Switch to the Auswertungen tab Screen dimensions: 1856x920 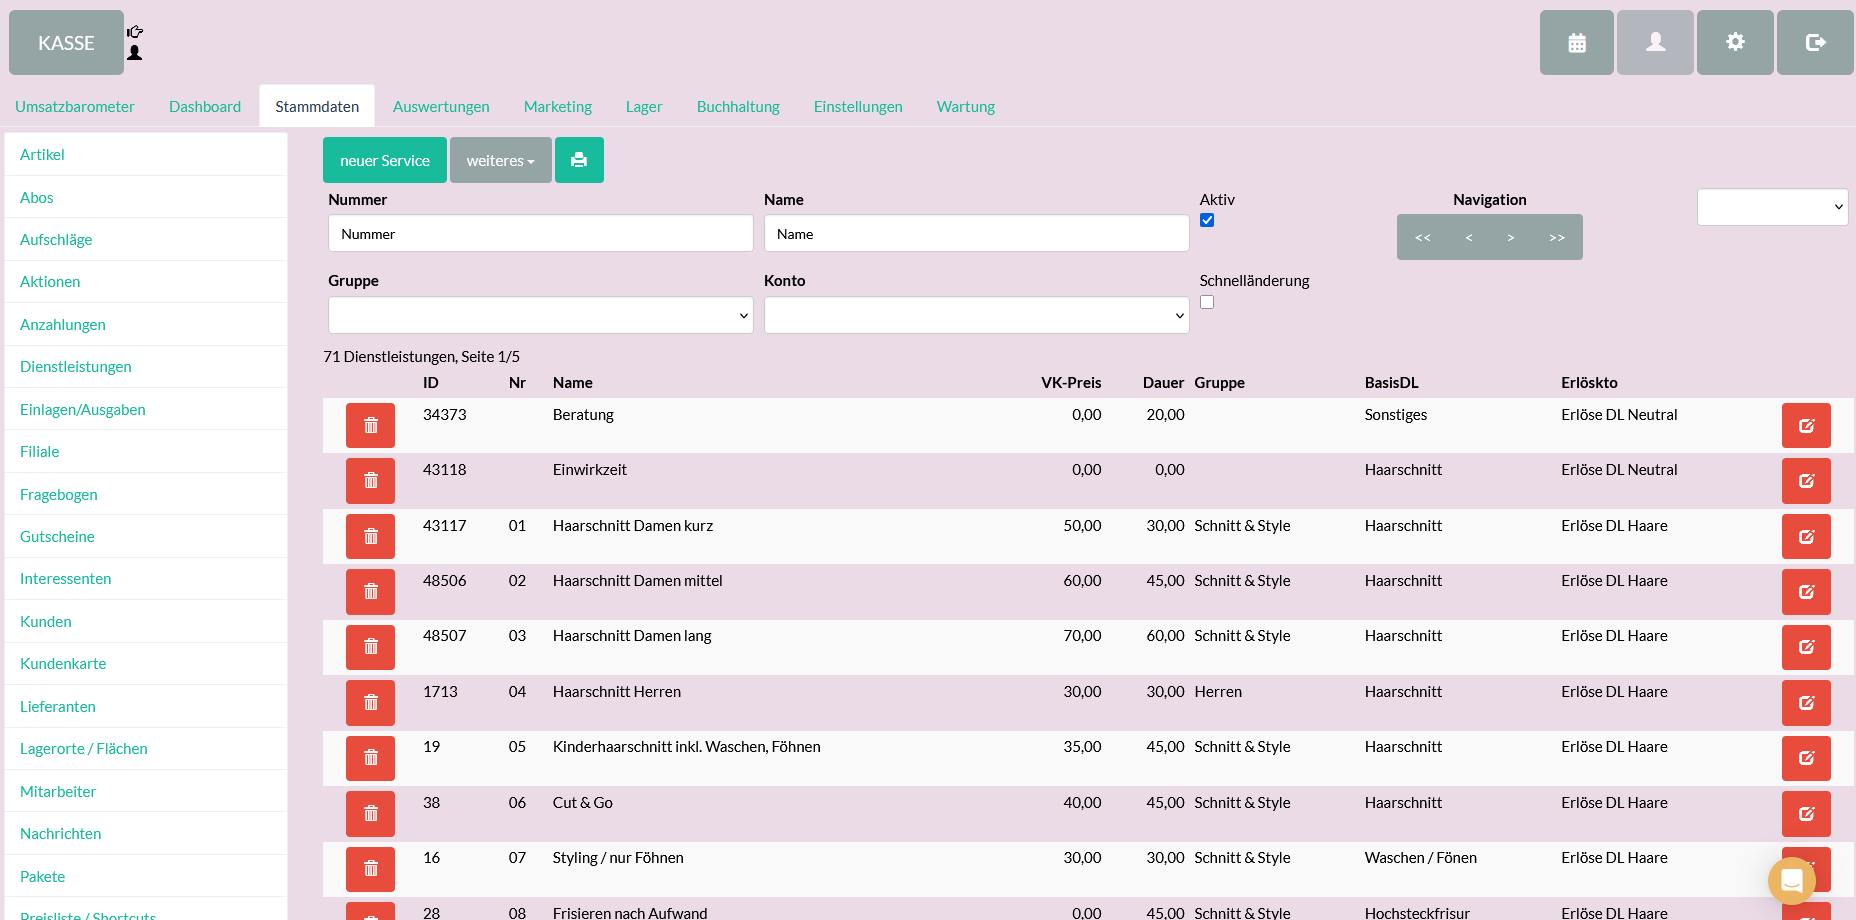(x=441, y=107)
